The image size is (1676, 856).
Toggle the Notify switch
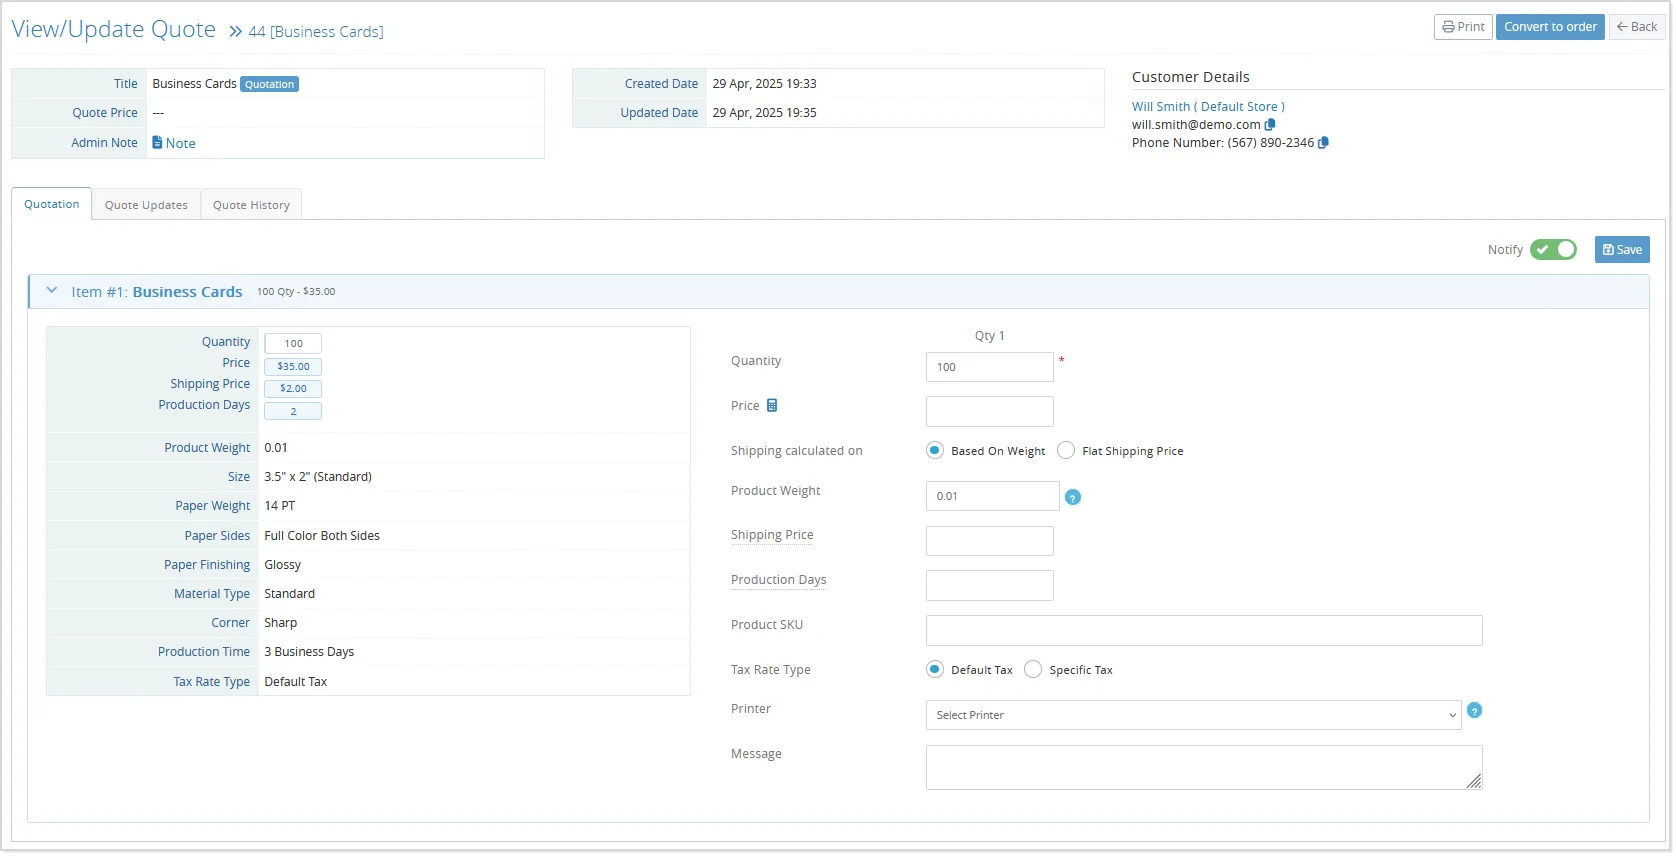[x=1553, y=250]
